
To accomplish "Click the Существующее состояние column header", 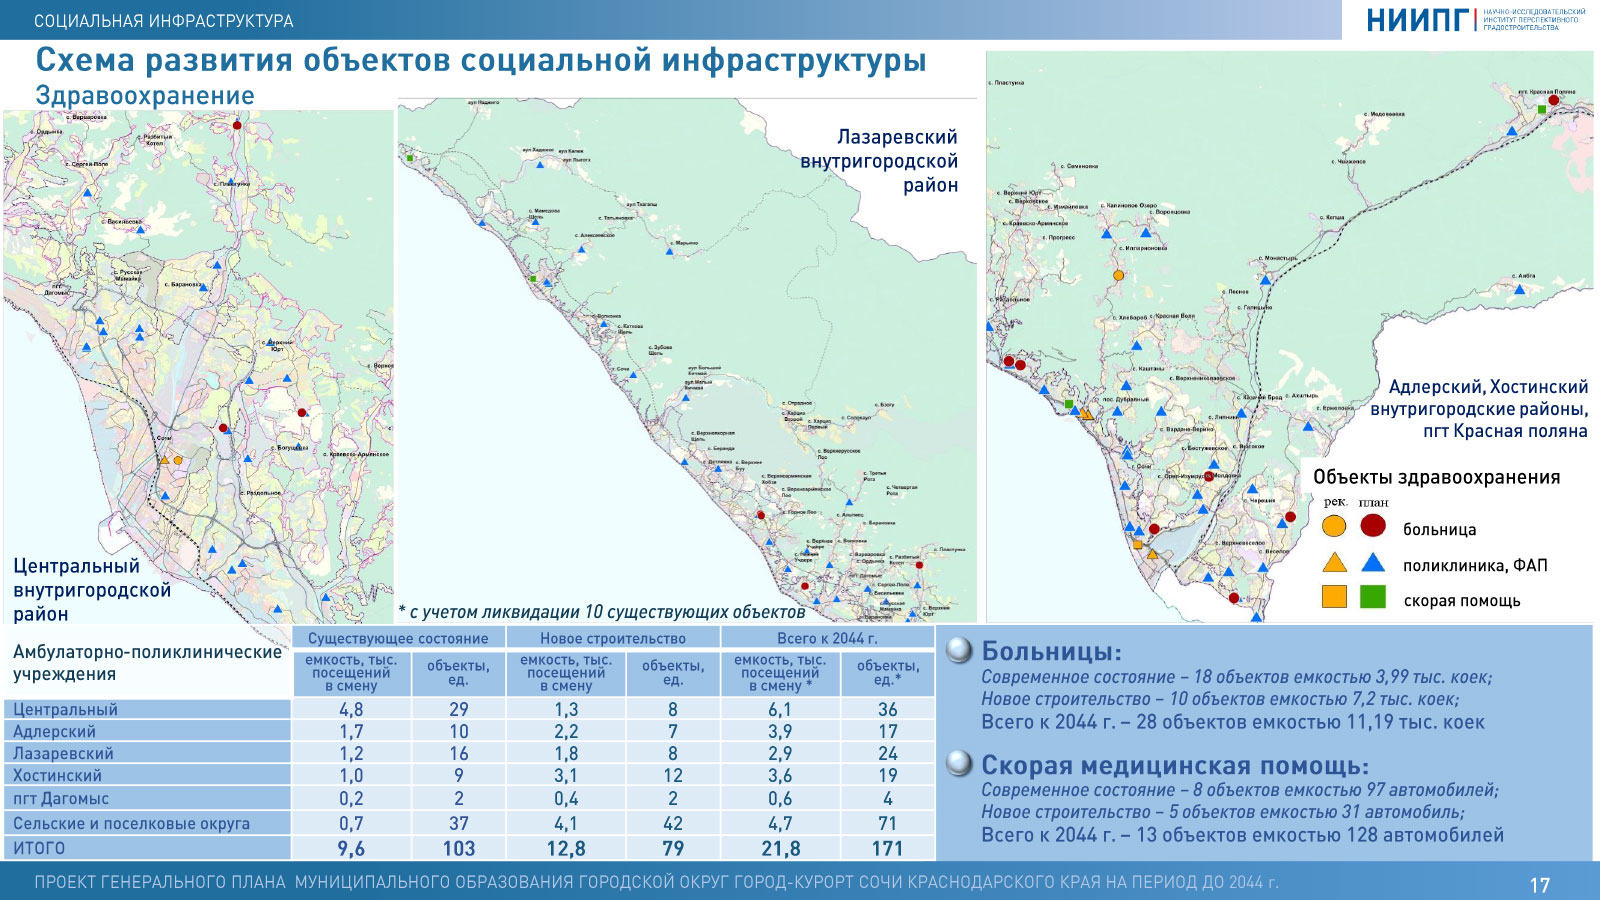I will point(398,638).
